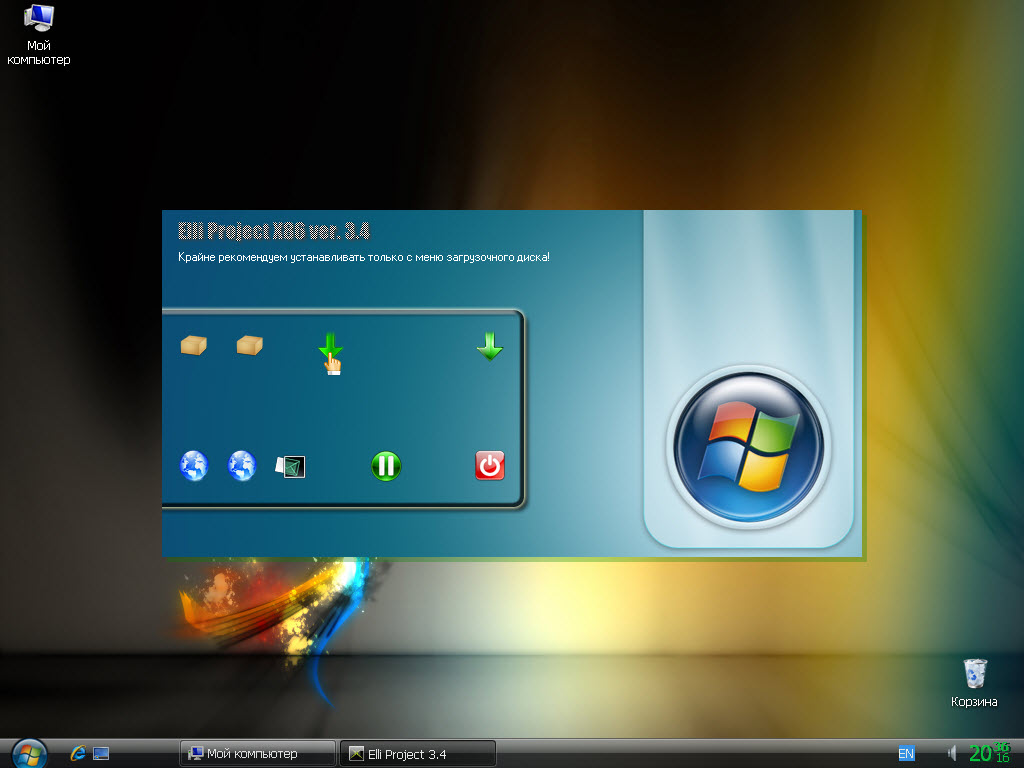1024x768 pixels.
Task: Click the second cardboard box icon
Action: point(249,345)
